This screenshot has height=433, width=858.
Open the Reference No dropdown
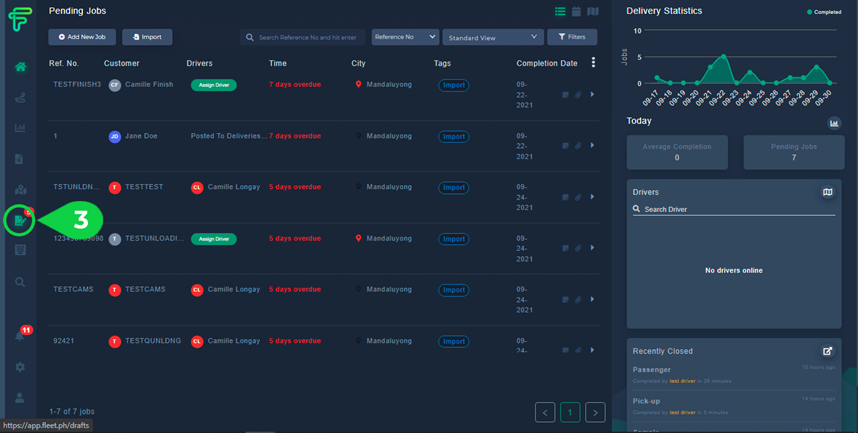pyautogui.click(x=405, y=37)
